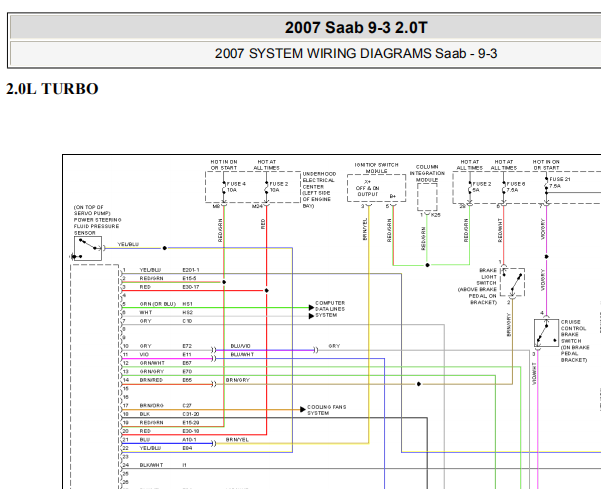This screenshot has width=601, height=489.
Task: Click connector code 'E30-10' on pin 20
Action: (x=190, y=431)
